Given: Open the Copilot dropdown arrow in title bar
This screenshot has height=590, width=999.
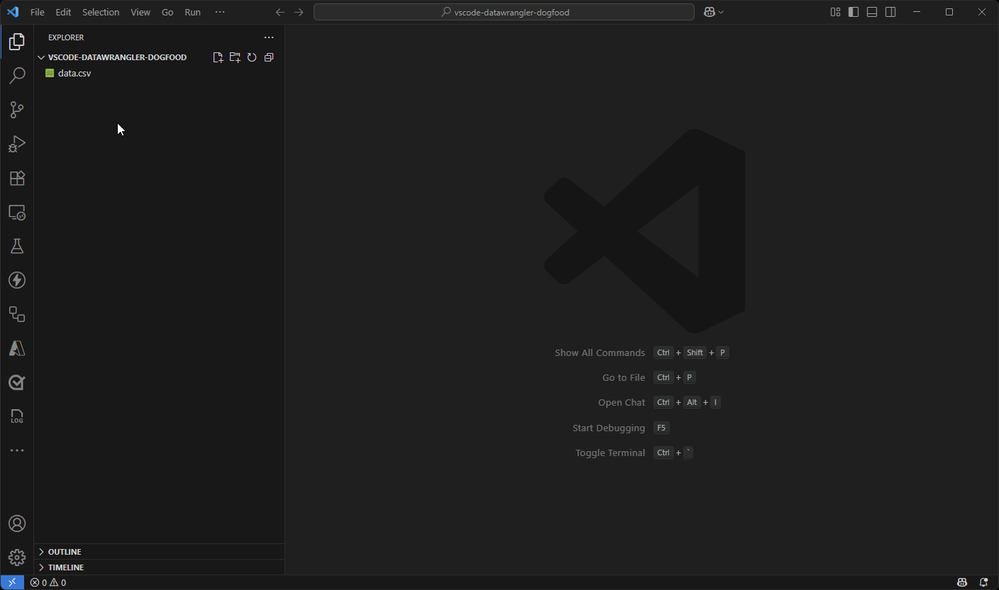Looking at the screenshot, I should click(721, 12).
